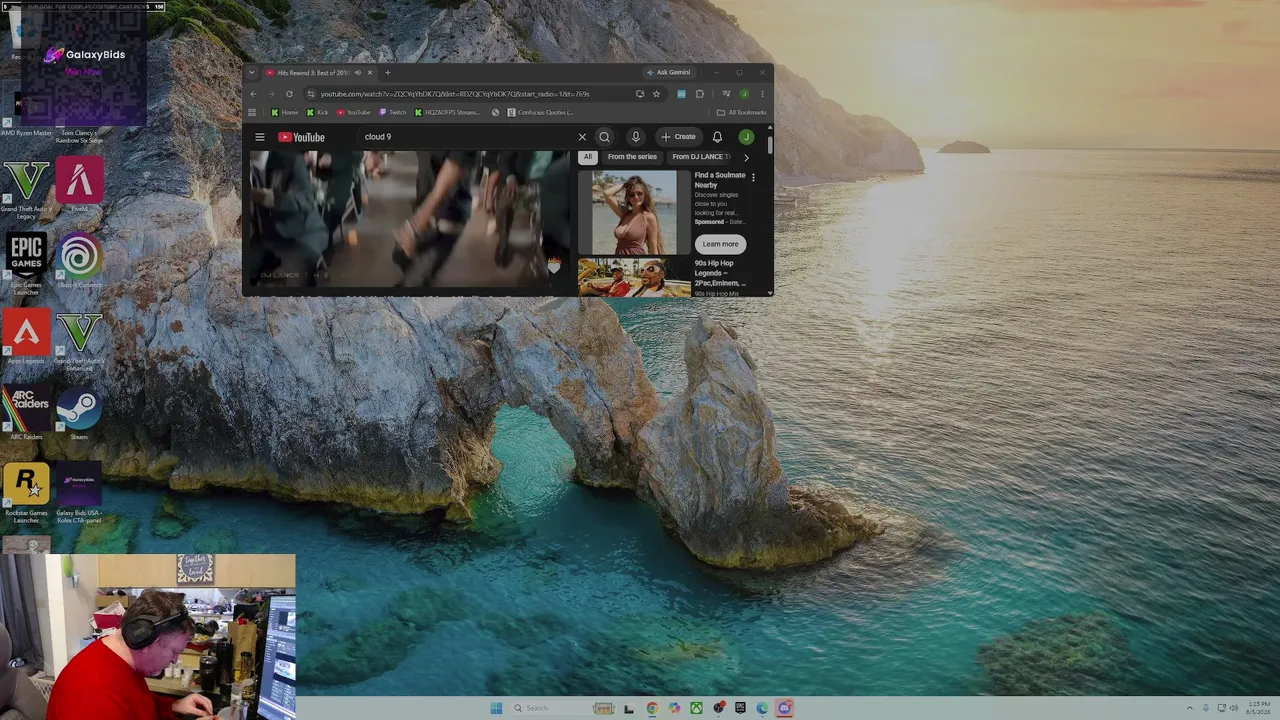The image size is (1280, 720).
Task: Show hidden system tray icons
Action: tap(1189, 708)
